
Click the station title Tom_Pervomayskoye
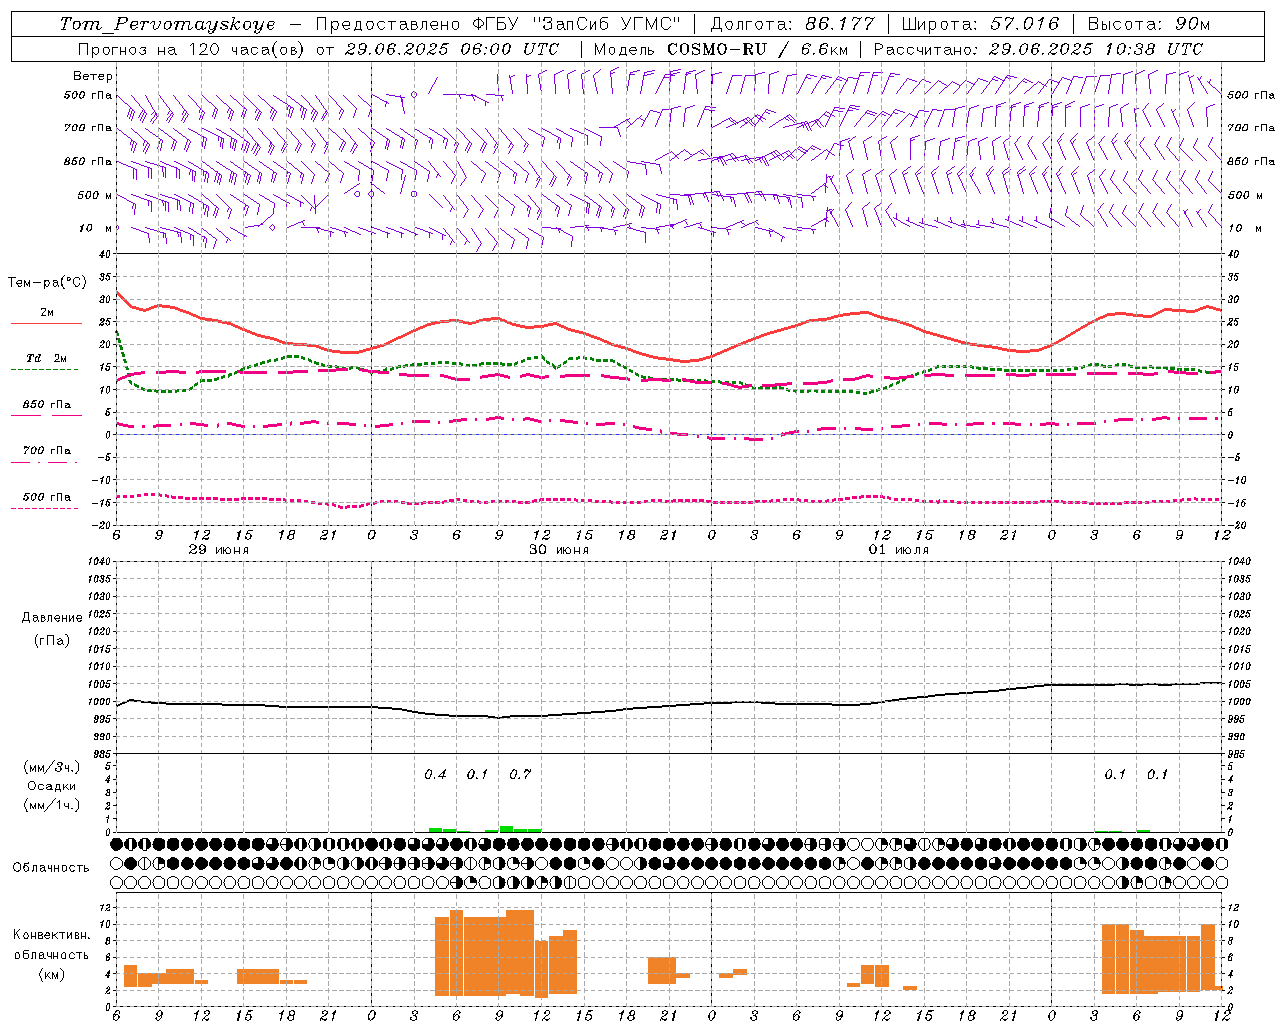(x=167, y=24)
